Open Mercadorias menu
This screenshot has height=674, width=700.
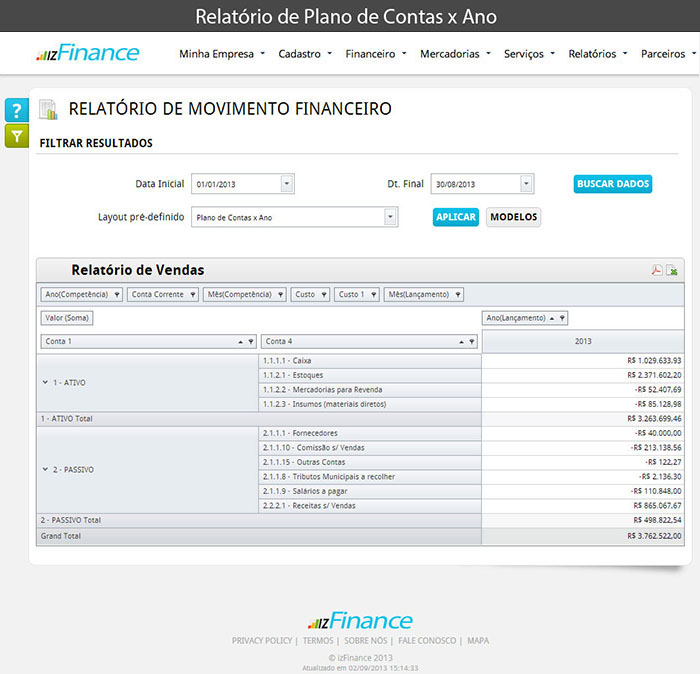pos(455,54)
